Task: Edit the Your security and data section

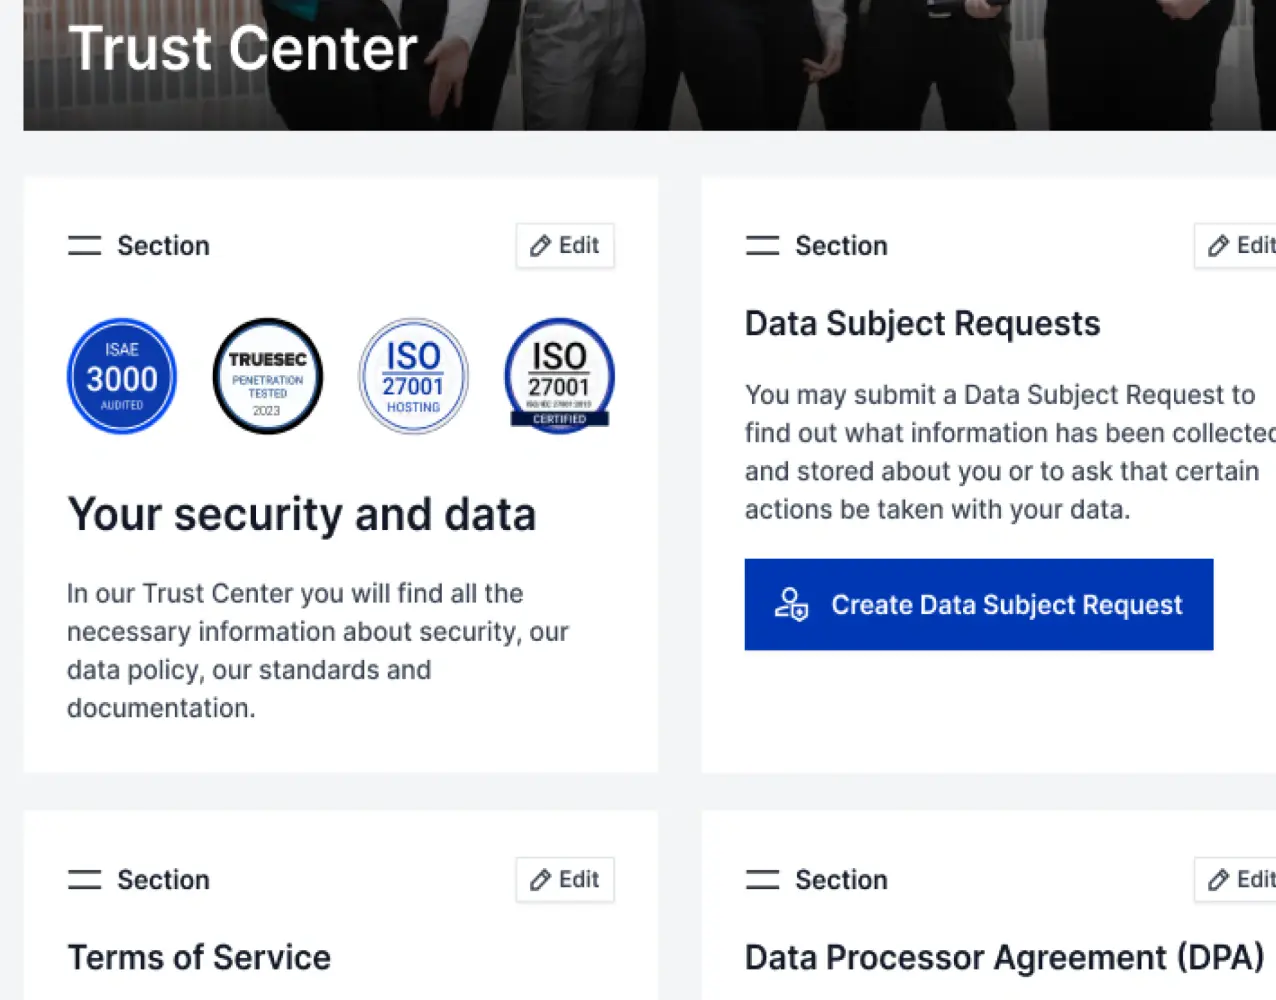Action: pos(565,246)
